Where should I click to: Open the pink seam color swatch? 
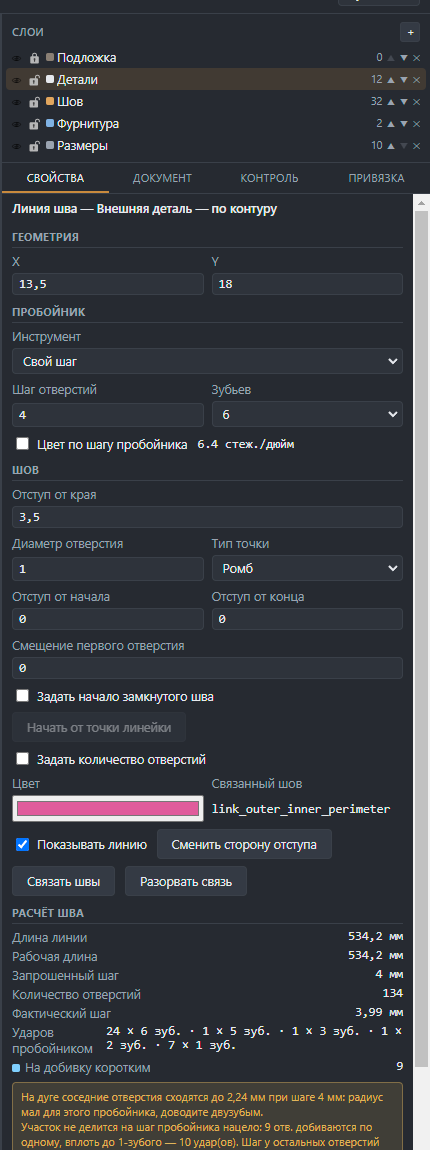[x=108, y=808]
